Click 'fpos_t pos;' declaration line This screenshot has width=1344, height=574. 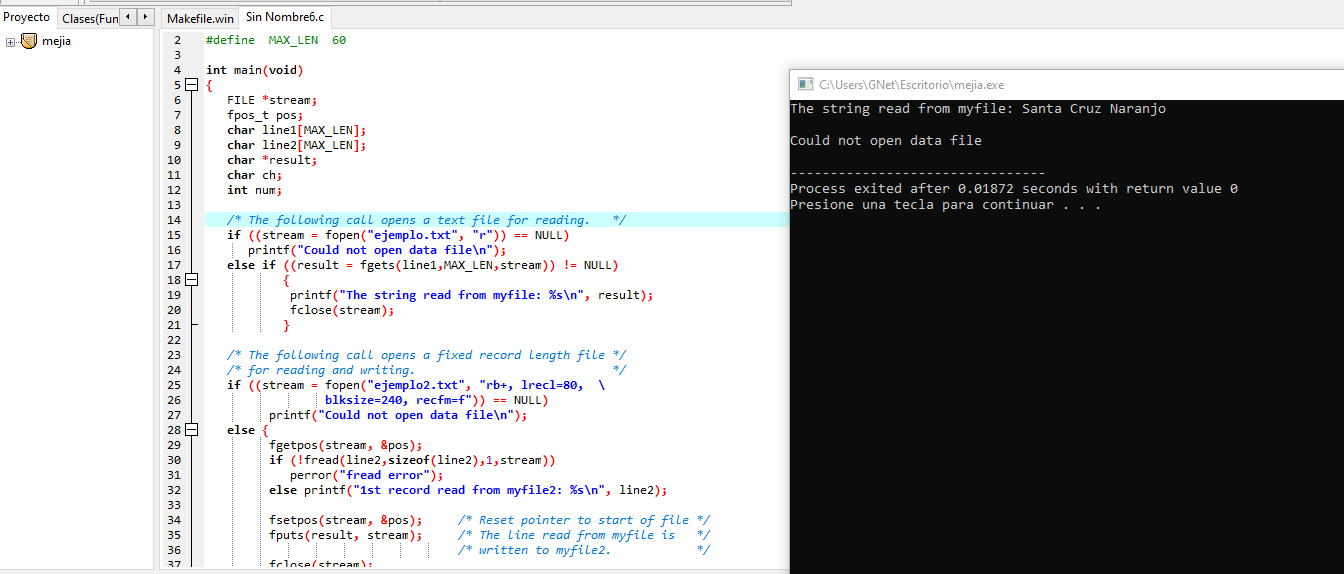coord(265,115)
